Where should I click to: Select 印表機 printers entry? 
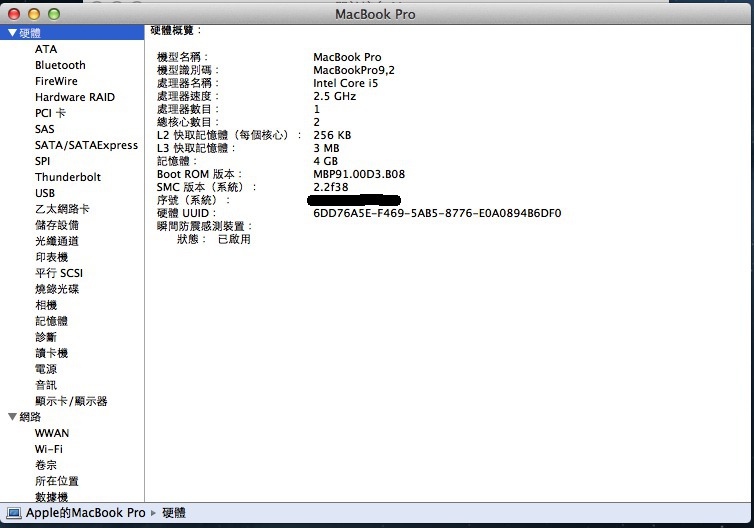pos(51,257)
